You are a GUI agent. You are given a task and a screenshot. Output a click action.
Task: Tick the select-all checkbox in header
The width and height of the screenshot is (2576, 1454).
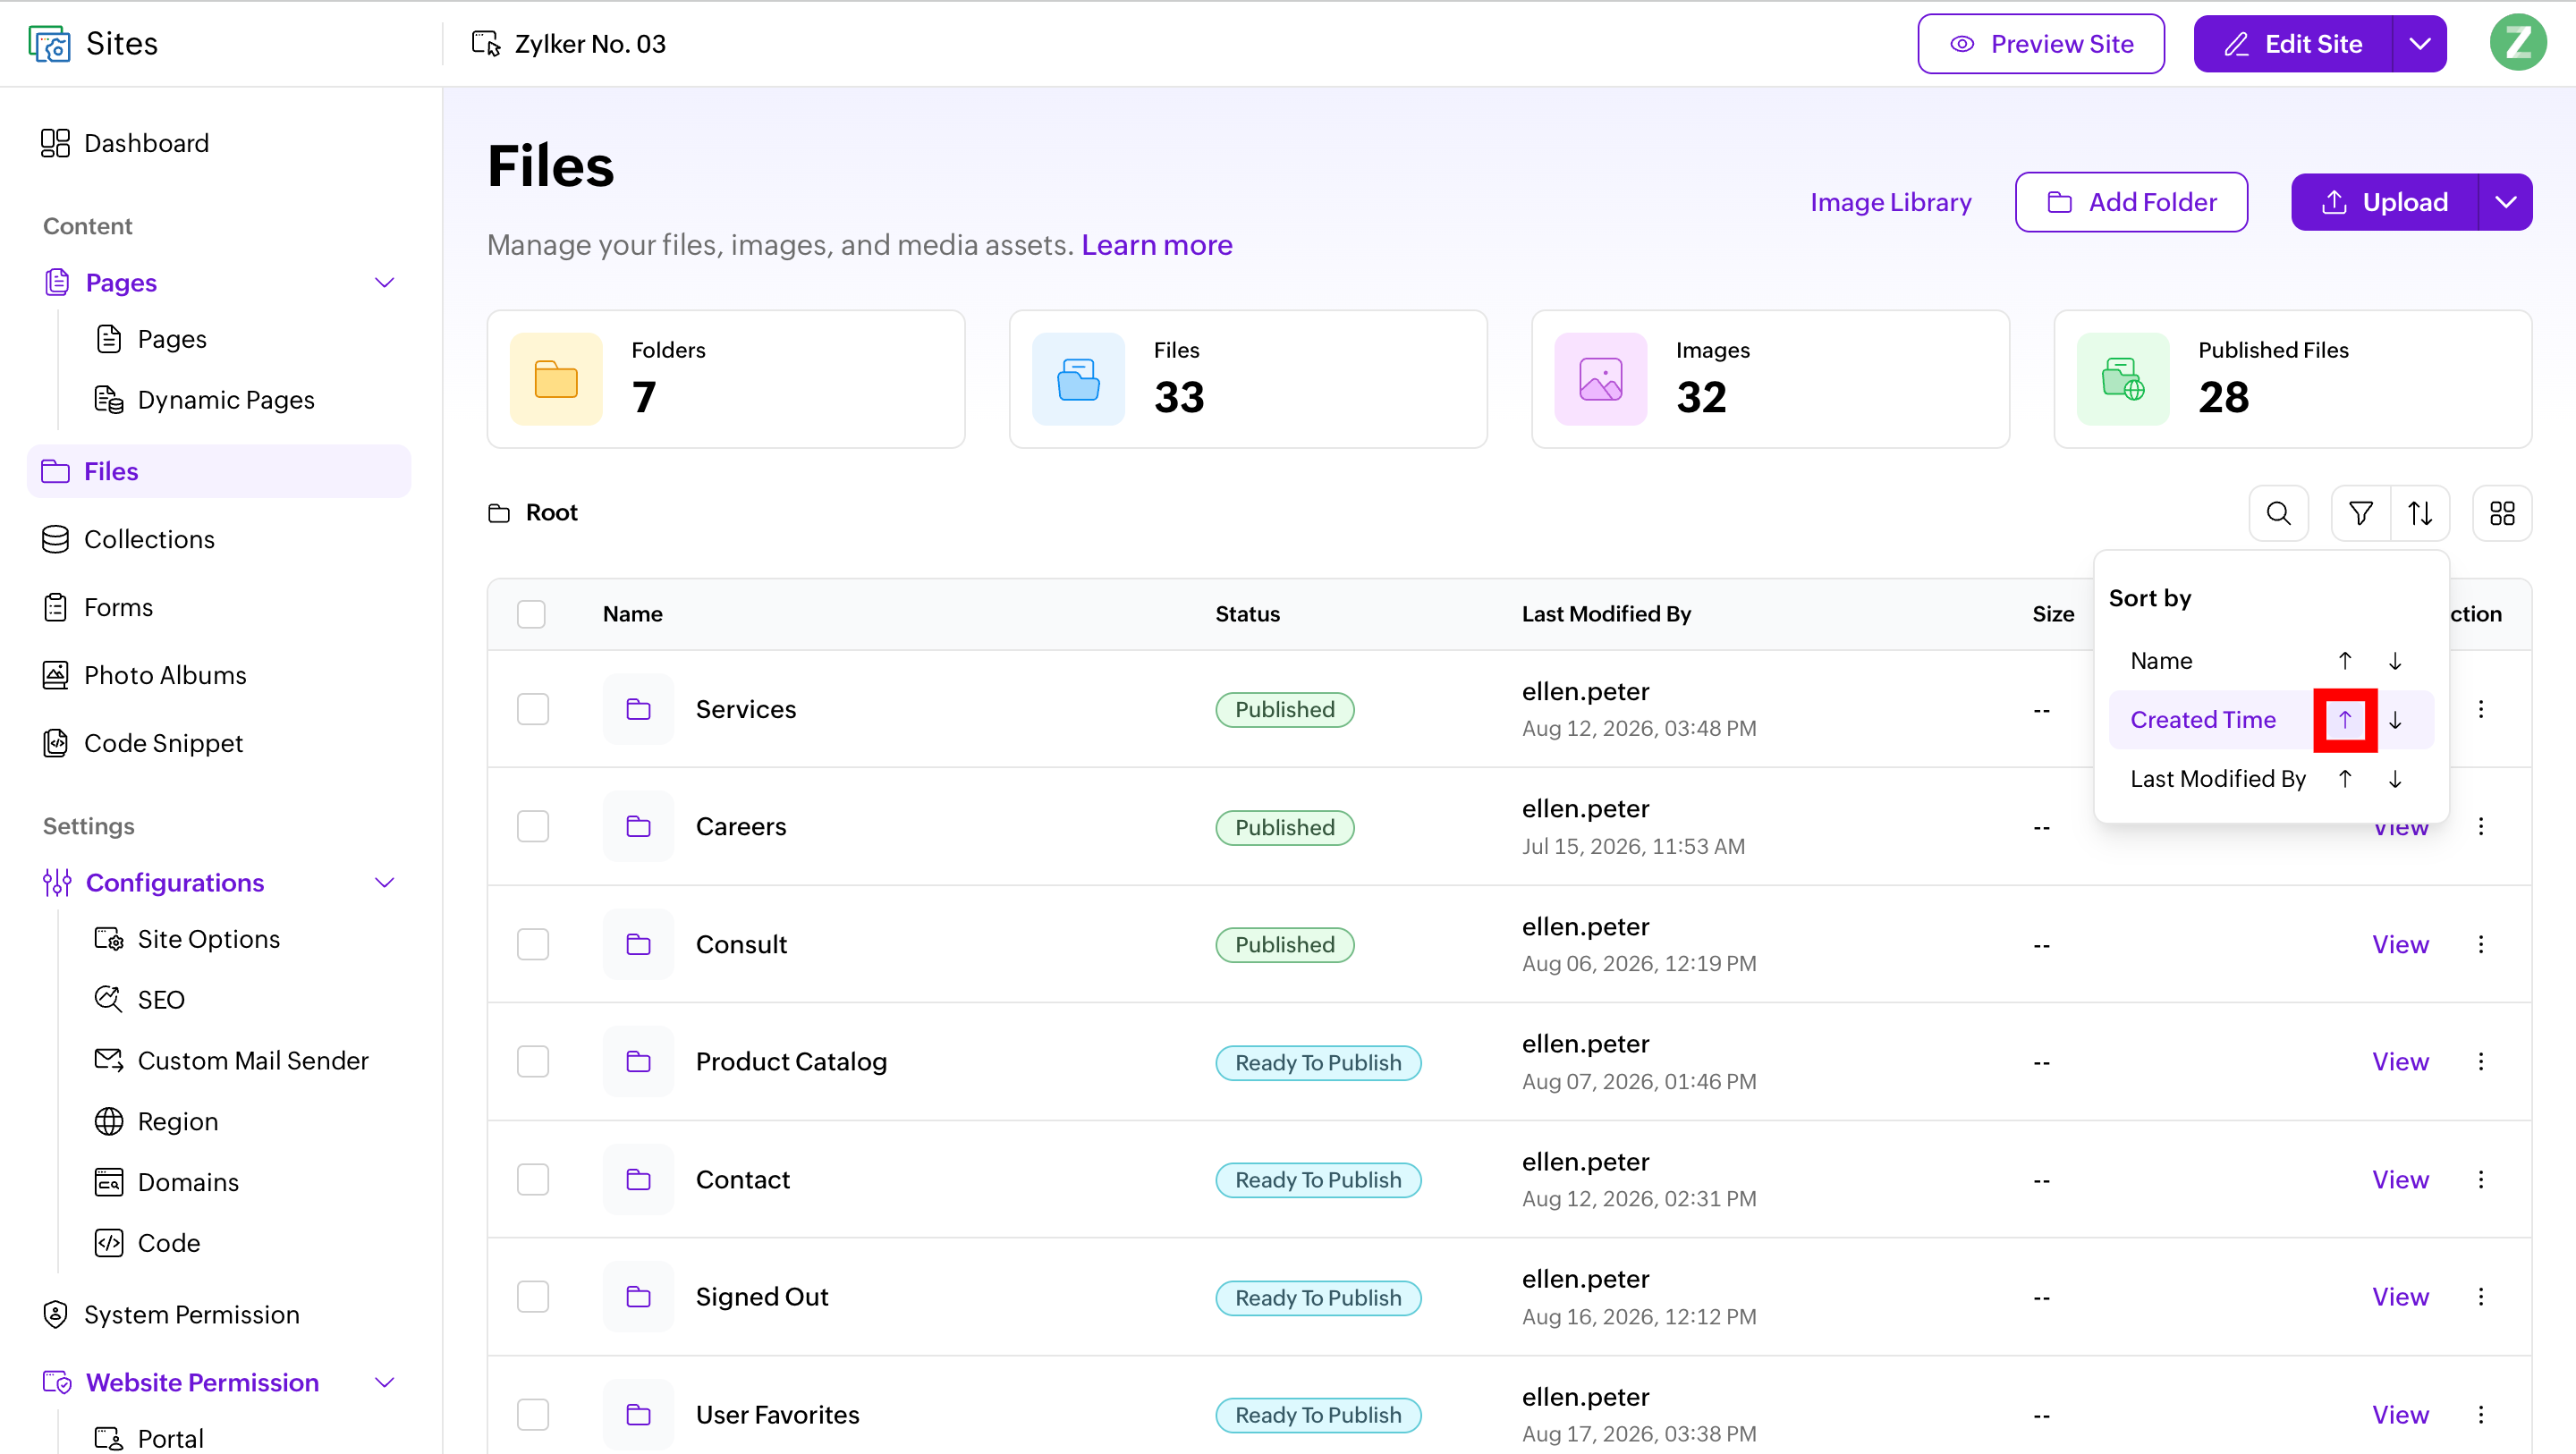click(x=531, y=614)
